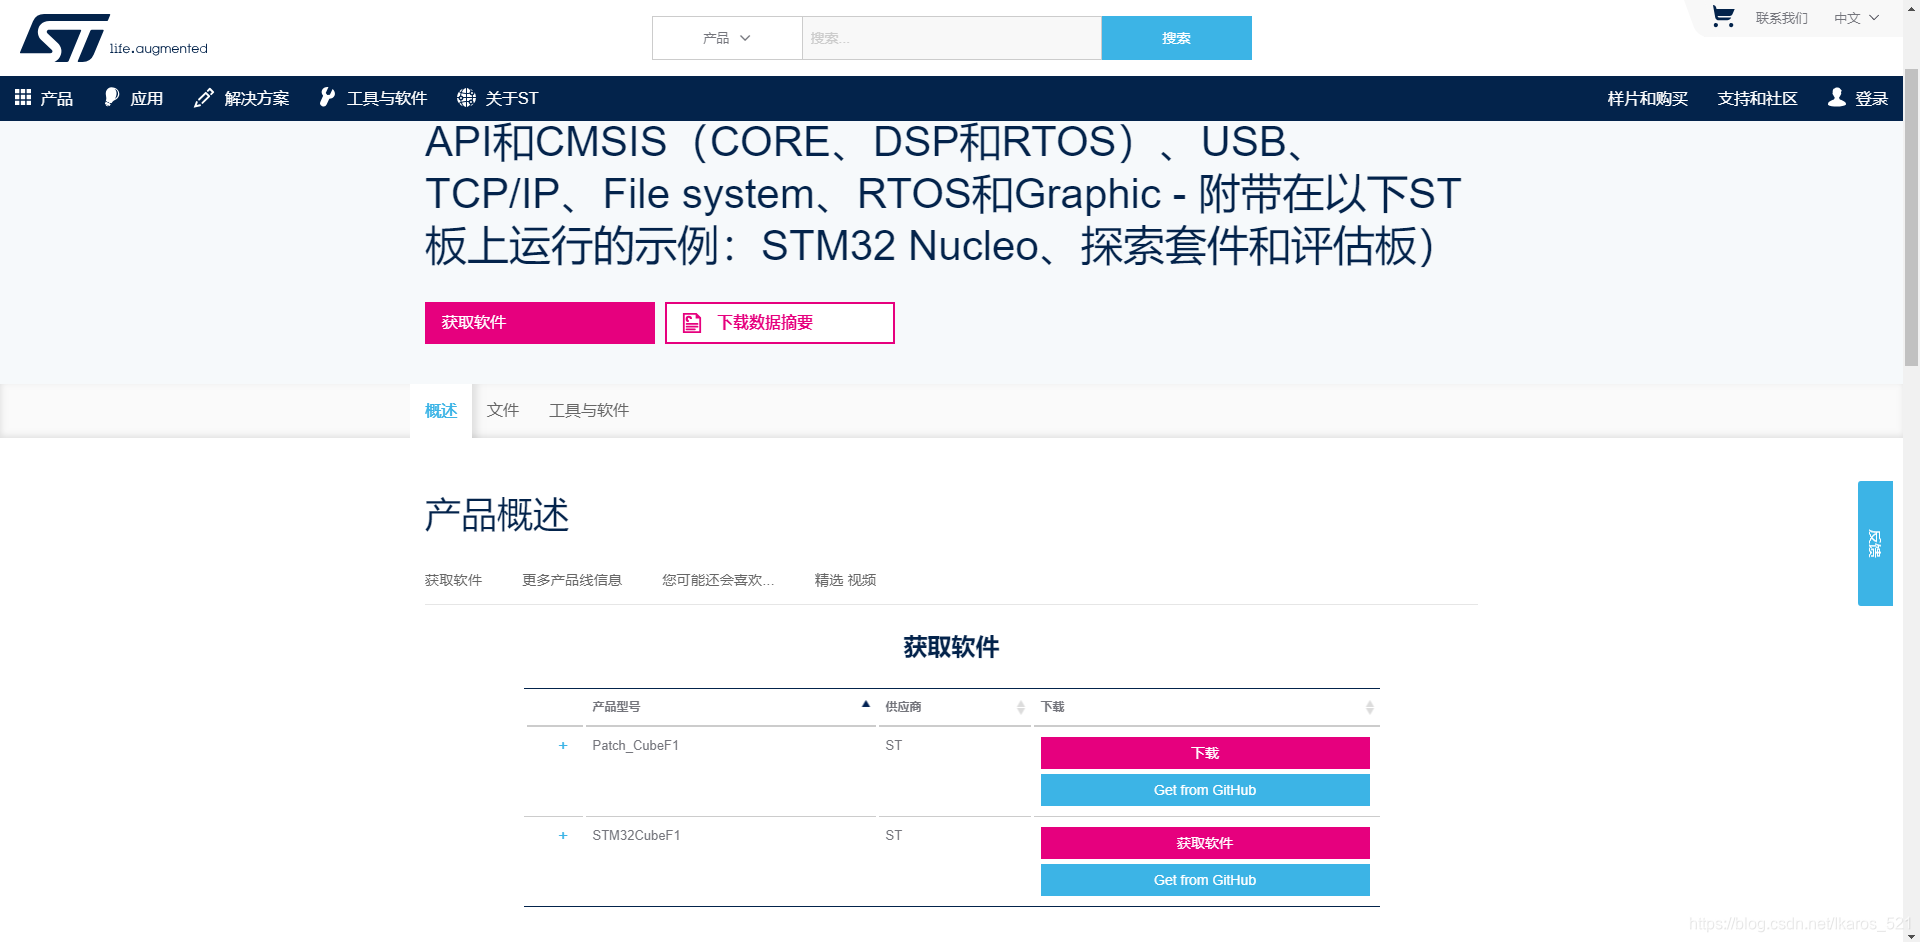Image resolution: width=1920 pixels, height=942 pixels.
Task: Click 下载 button for Patch_CubeF1
Action: click(1205, 753)
